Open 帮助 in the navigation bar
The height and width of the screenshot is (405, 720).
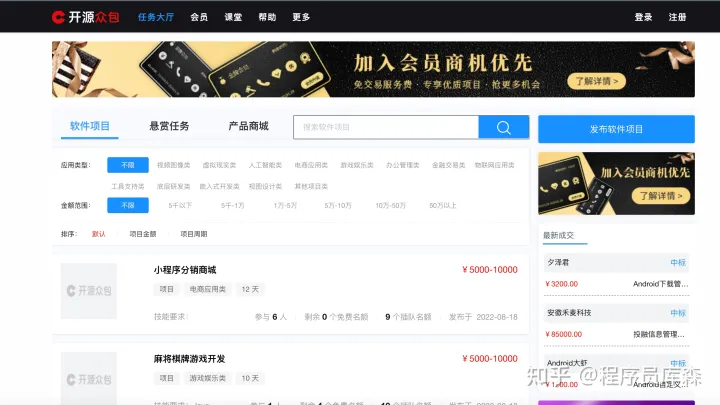tap(267, 17)
